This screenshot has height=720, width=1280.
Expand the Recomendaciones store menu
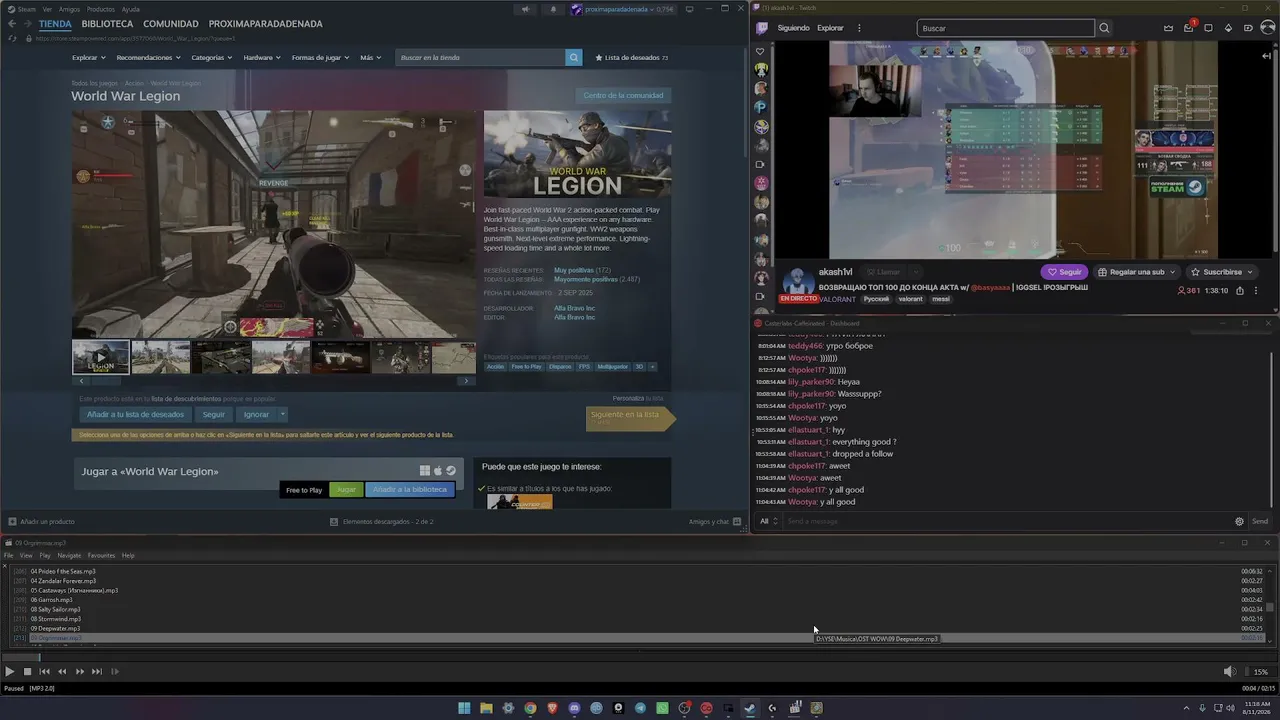tap(148, 58)
